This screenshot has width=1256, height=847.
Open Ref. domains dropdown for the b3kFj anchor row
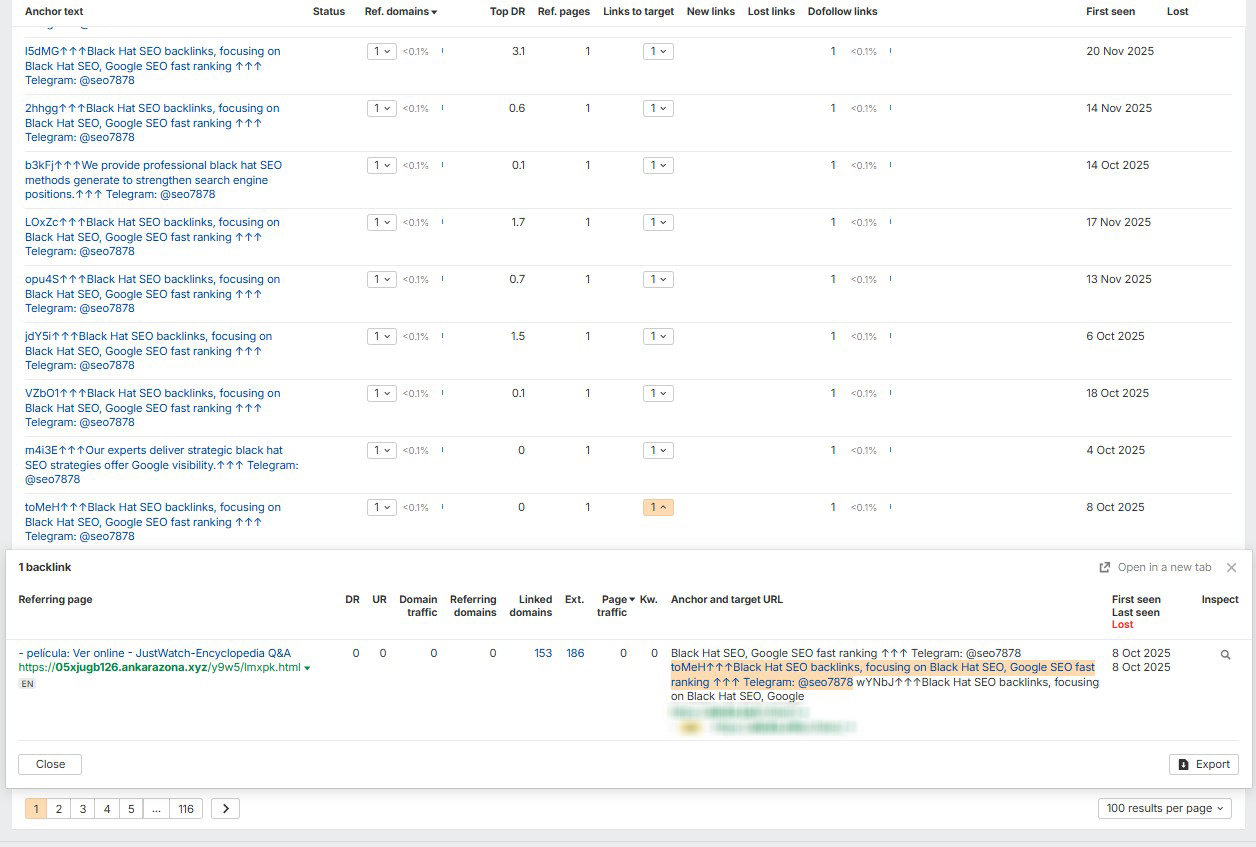tap(381, 166)
